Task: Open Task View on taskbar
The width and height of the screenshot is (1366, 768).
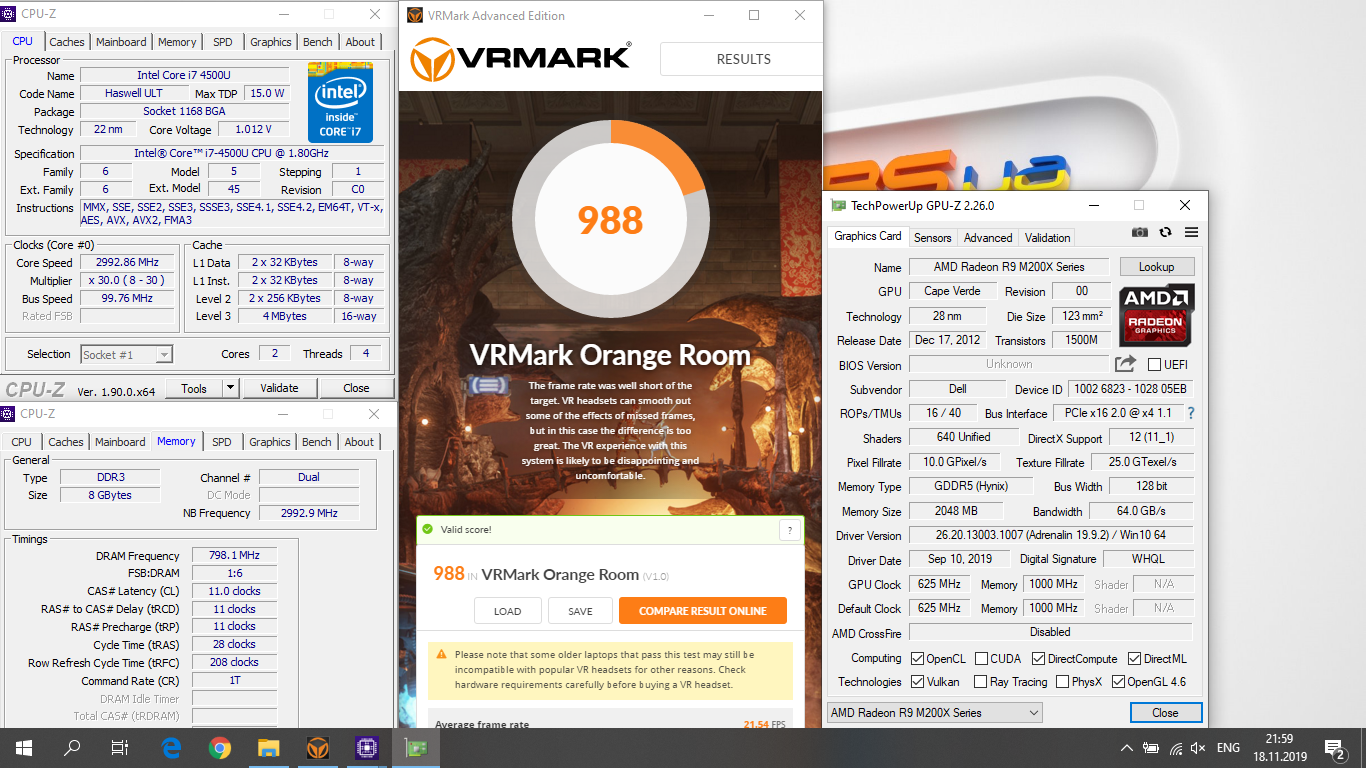Action: pyautogui.click(x=120, y=748)
